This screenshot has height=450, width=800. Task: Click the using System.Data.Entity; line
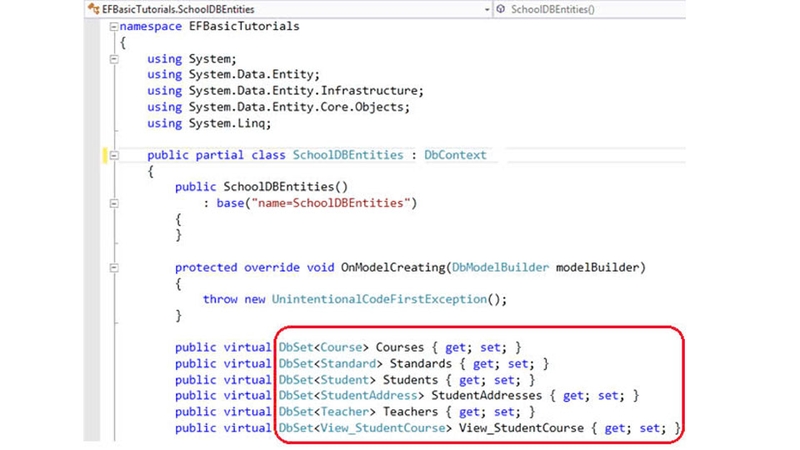tap(233, 74)
